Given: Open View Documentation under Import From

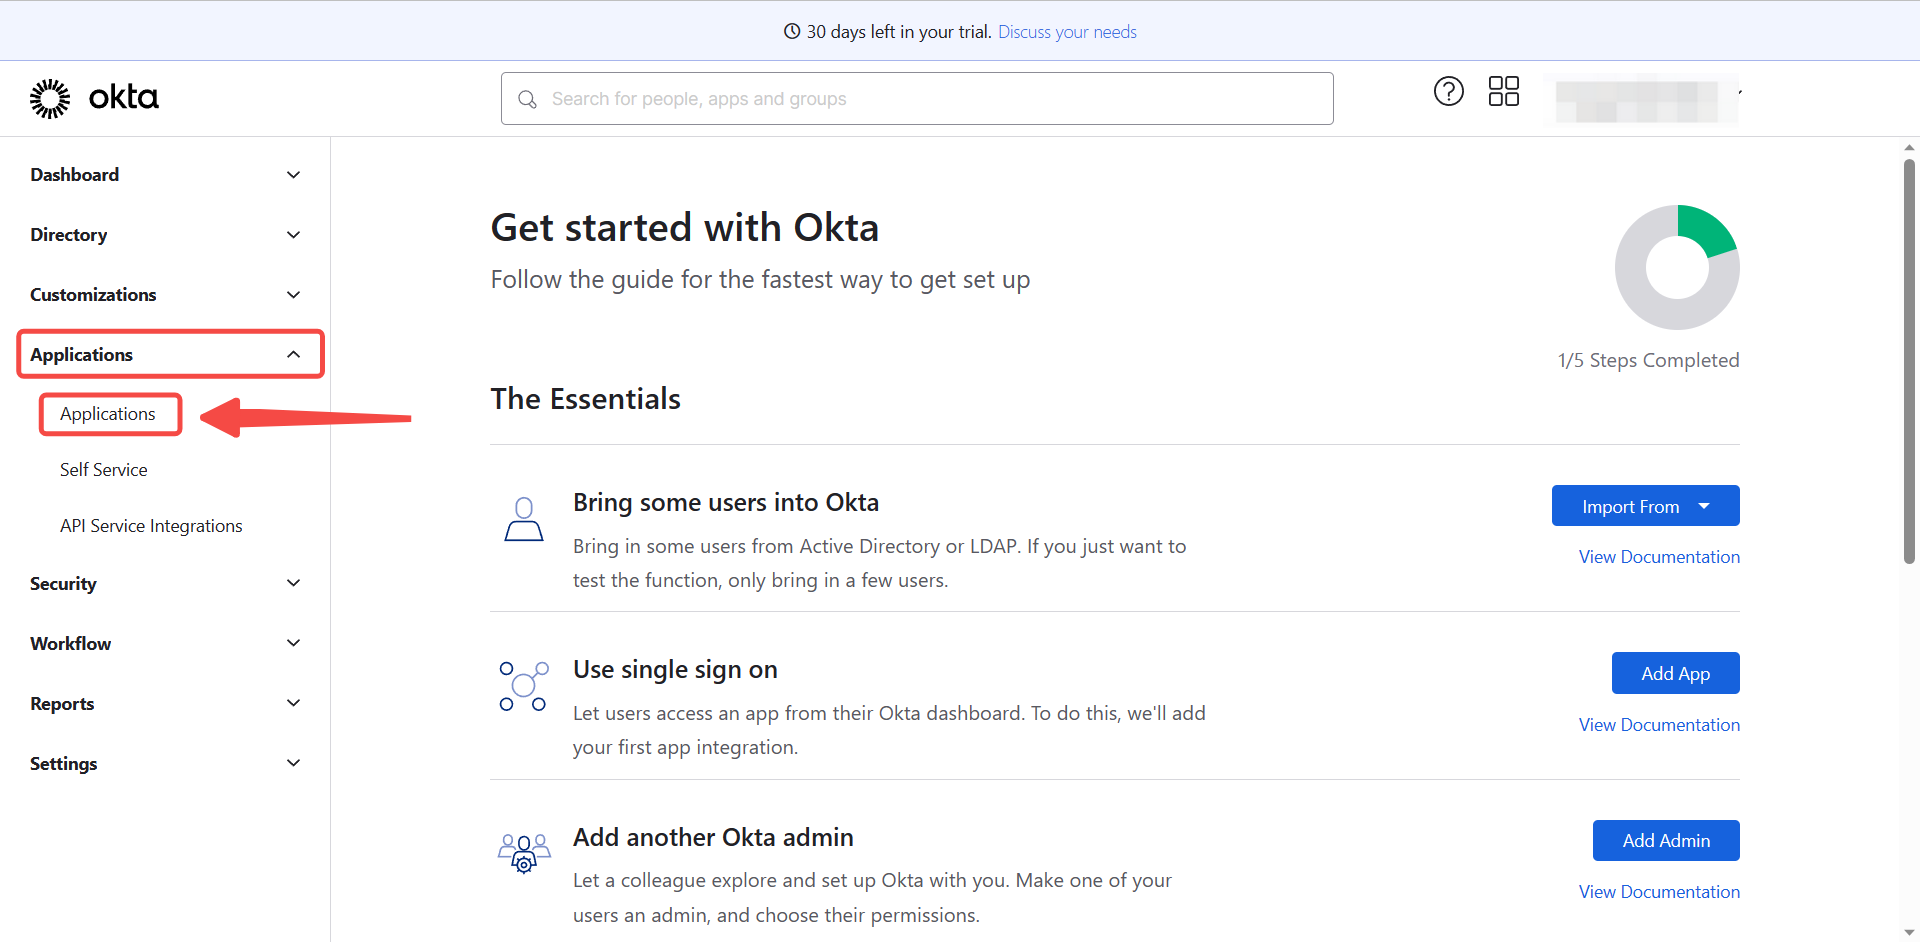Looking at the screenshot, I should point(1659,557).
